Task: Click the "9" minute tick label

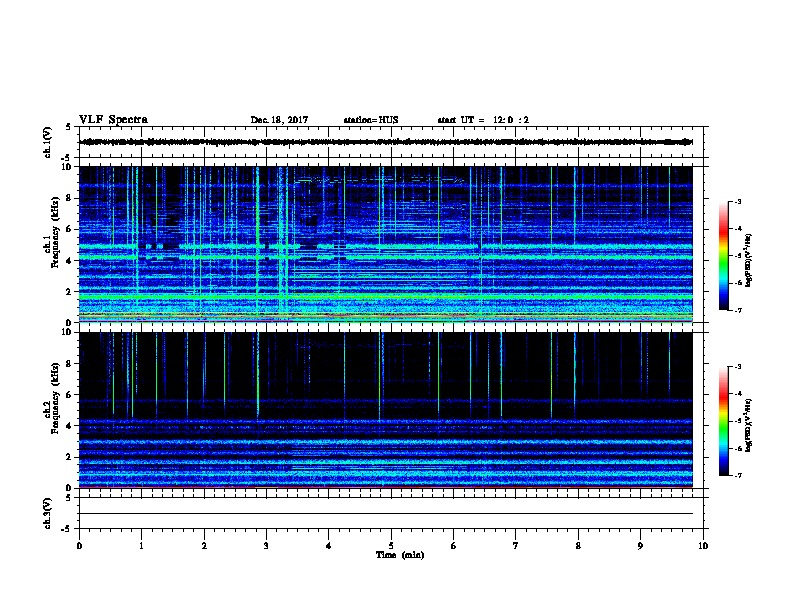Action: (640, 546)
